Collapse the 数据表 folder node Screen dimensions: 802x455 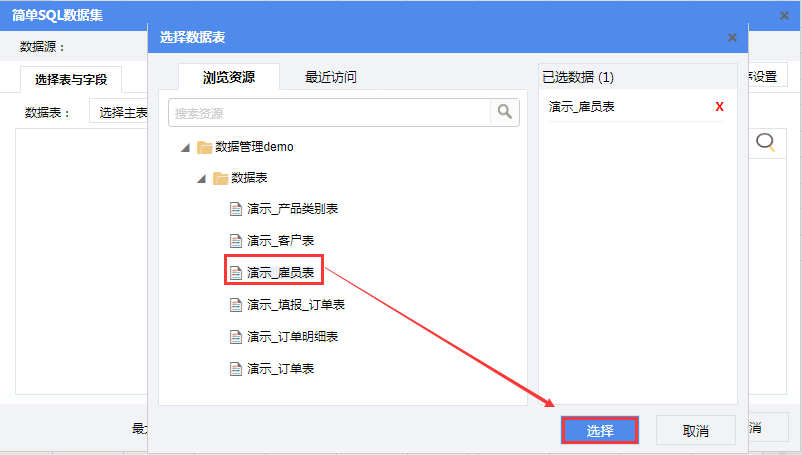point(201,178)
